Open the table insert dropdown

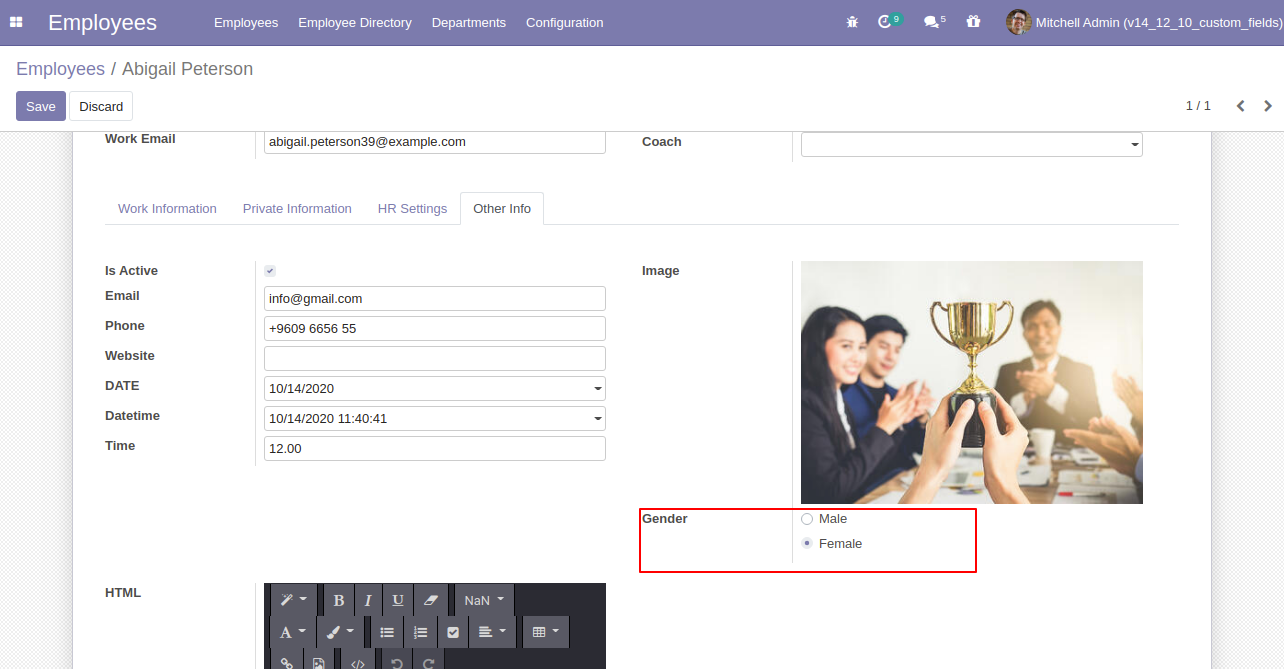point(546,632)
